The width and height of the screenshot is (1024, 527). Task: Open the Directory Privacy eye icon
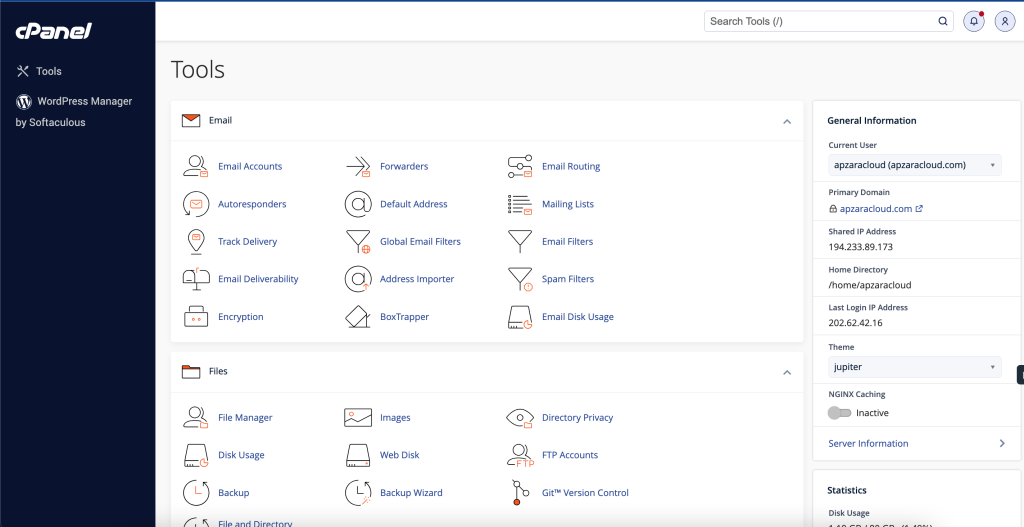pos(520,417)
